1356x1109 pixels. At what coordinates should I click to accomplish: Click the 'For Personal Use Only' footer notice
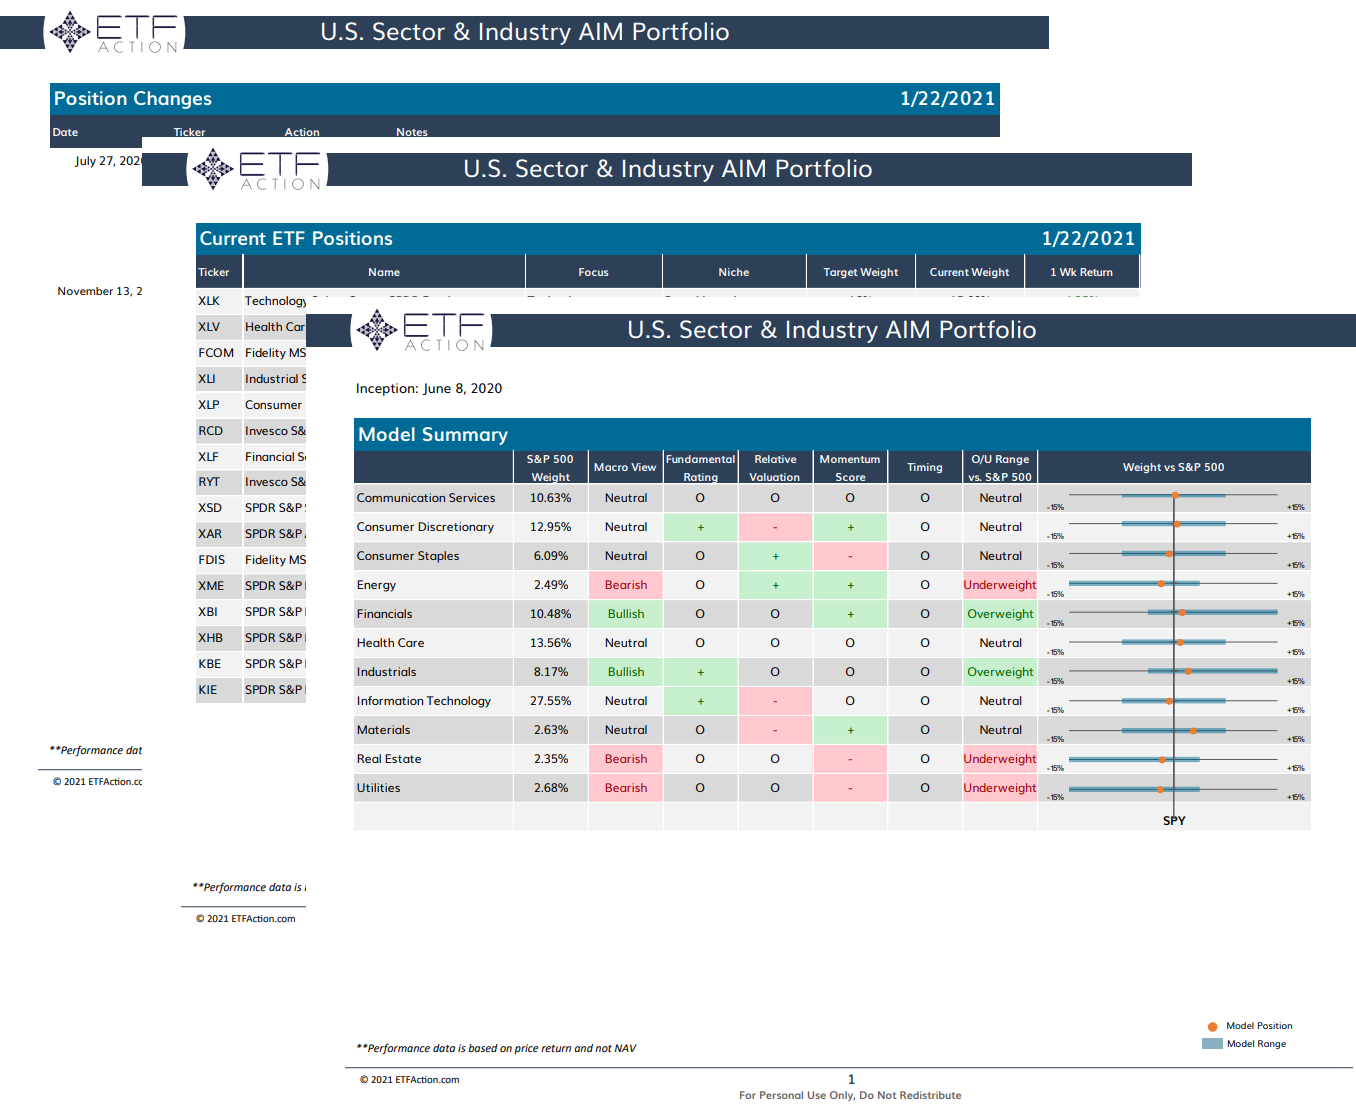tap(850, 1096)
